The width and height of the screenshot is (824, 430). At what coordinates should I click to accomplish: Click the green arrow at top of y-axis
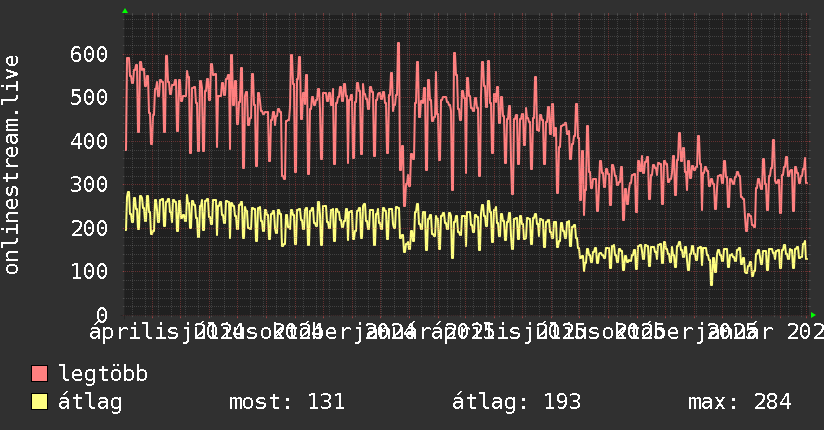125,11
